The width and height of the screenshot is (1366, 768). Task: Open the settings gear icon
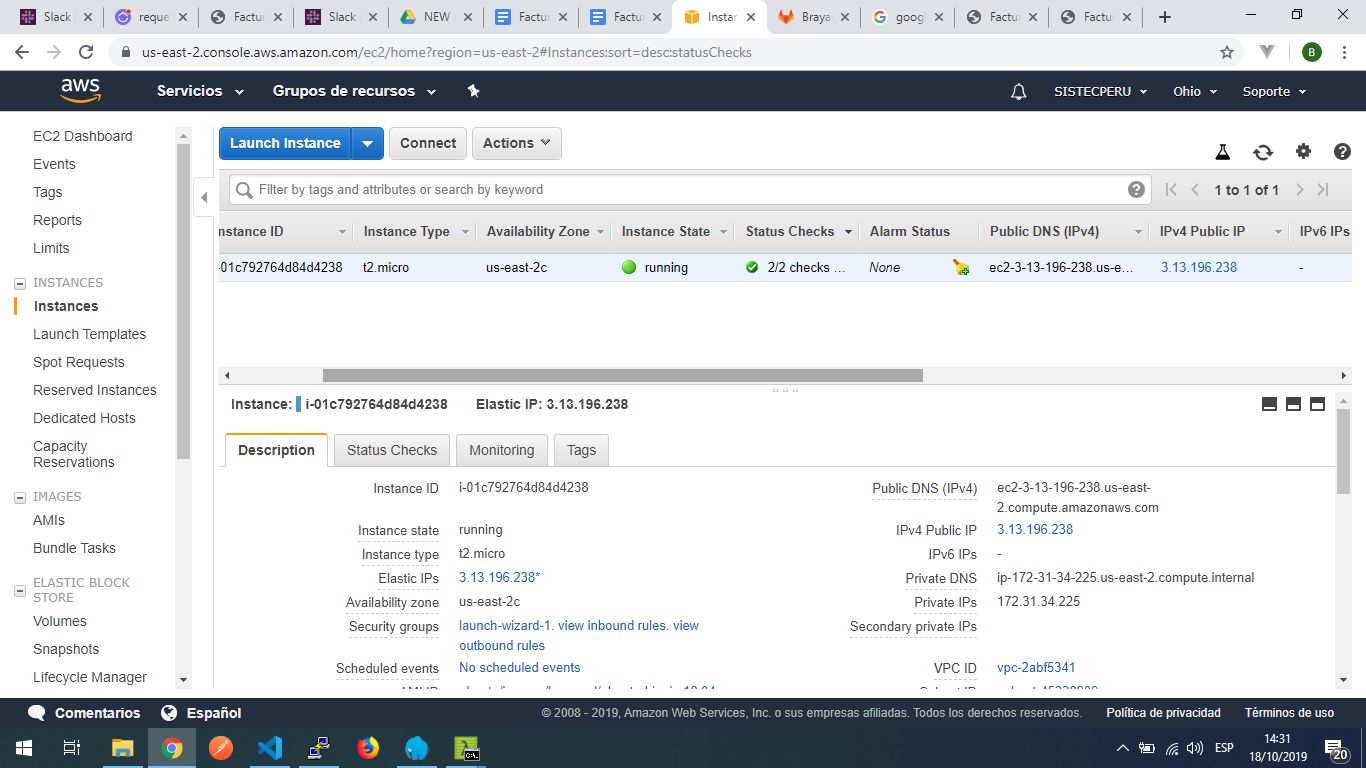[x=1303, y=152]
